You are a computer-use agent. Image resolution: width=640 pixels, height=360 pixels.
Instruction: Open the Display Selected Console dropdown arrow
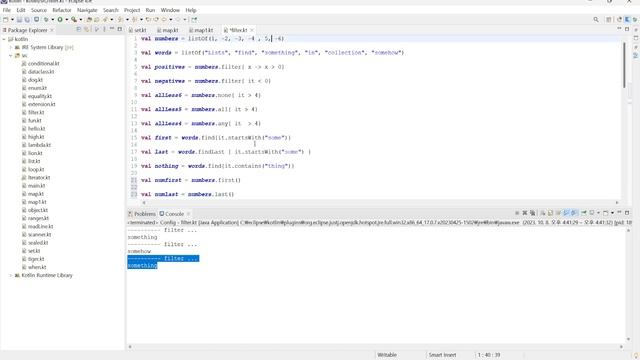pyautogui.click(x=598, y=213)
